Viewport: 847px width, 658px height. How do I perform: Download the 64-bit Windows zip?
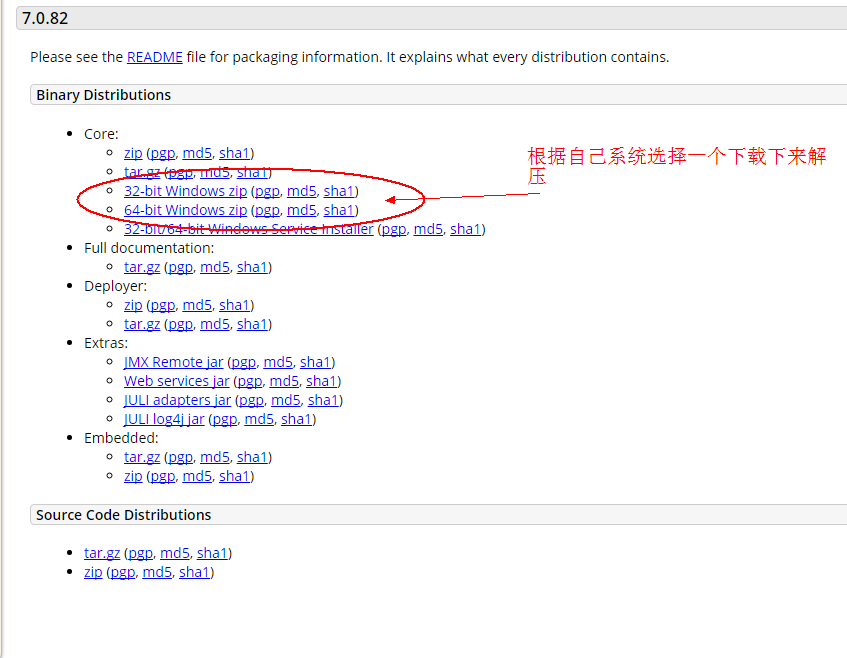click(185, 210)
